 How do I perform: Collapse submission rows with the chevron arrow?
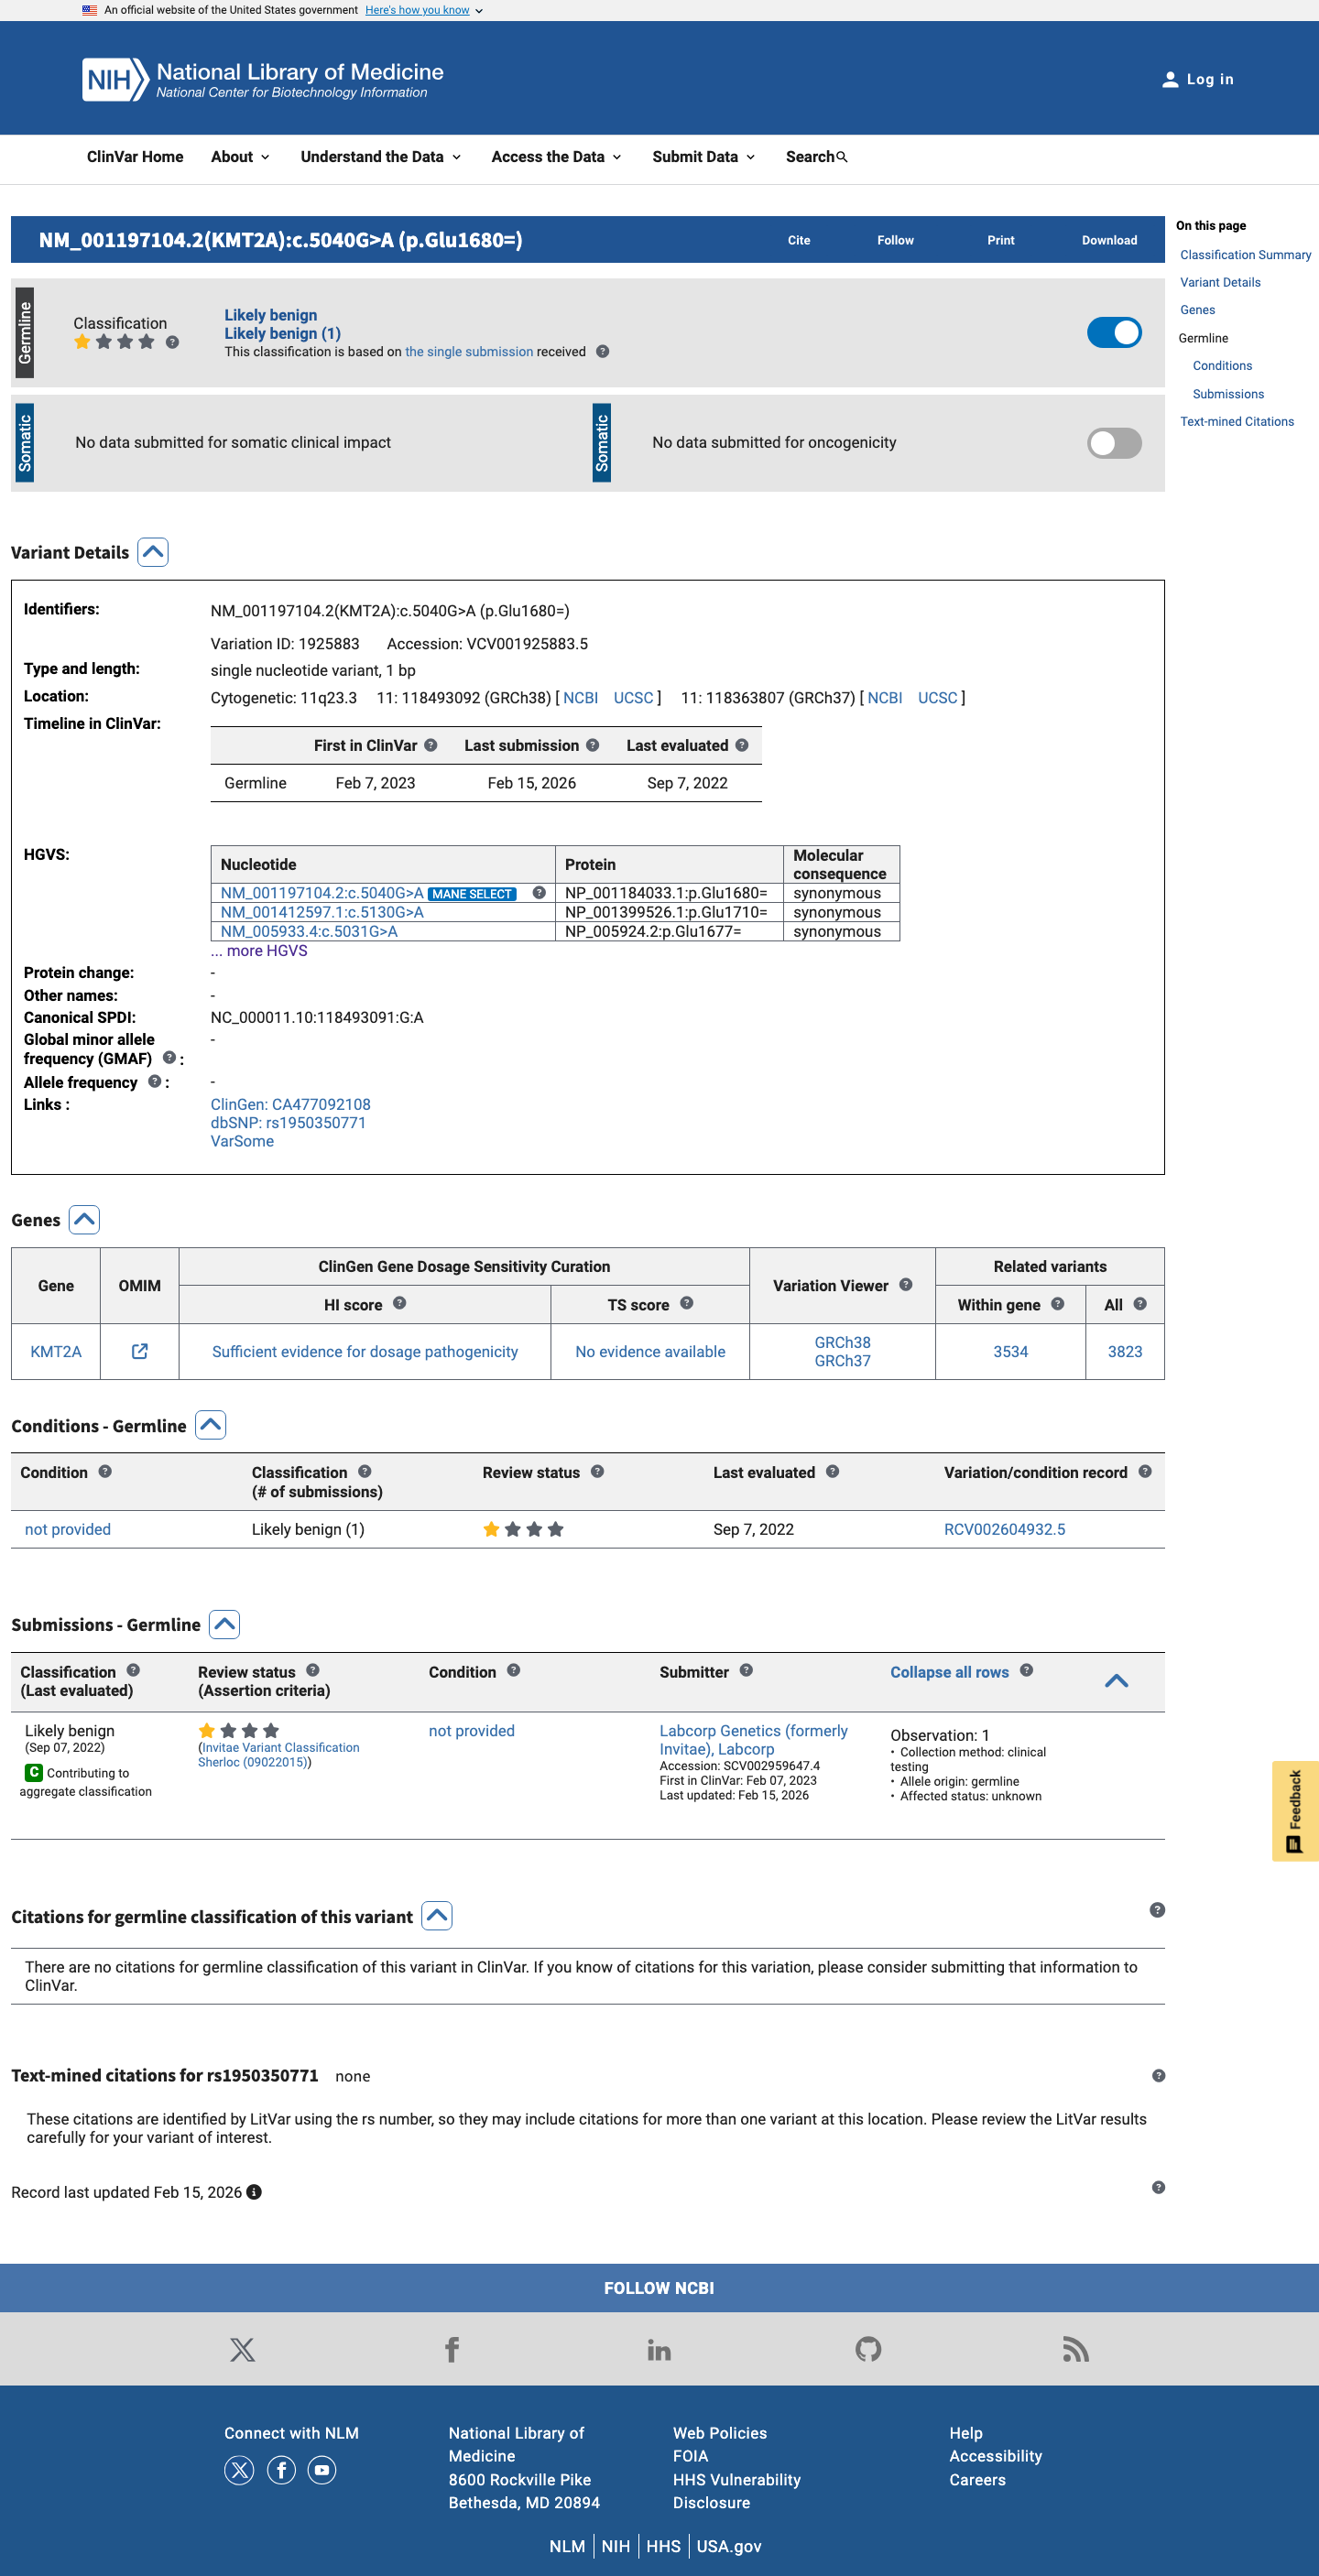click(1116, 1681)
